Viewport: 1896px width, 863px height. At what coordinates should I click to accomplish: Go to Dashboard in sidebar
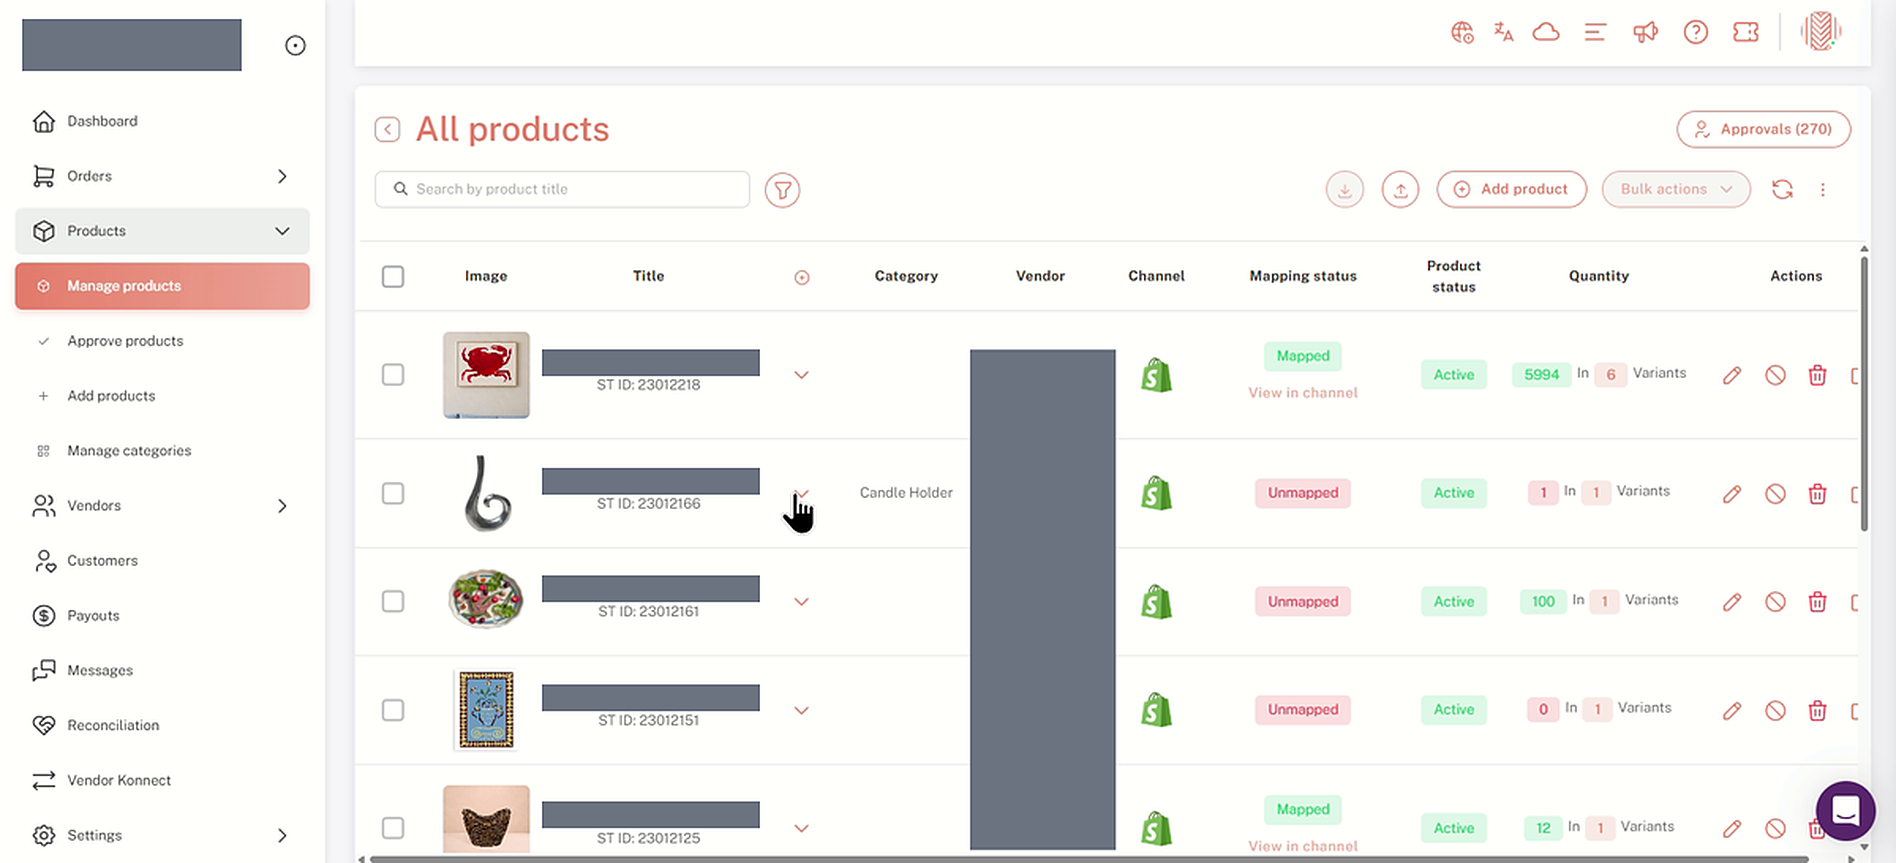coord(102,121)
